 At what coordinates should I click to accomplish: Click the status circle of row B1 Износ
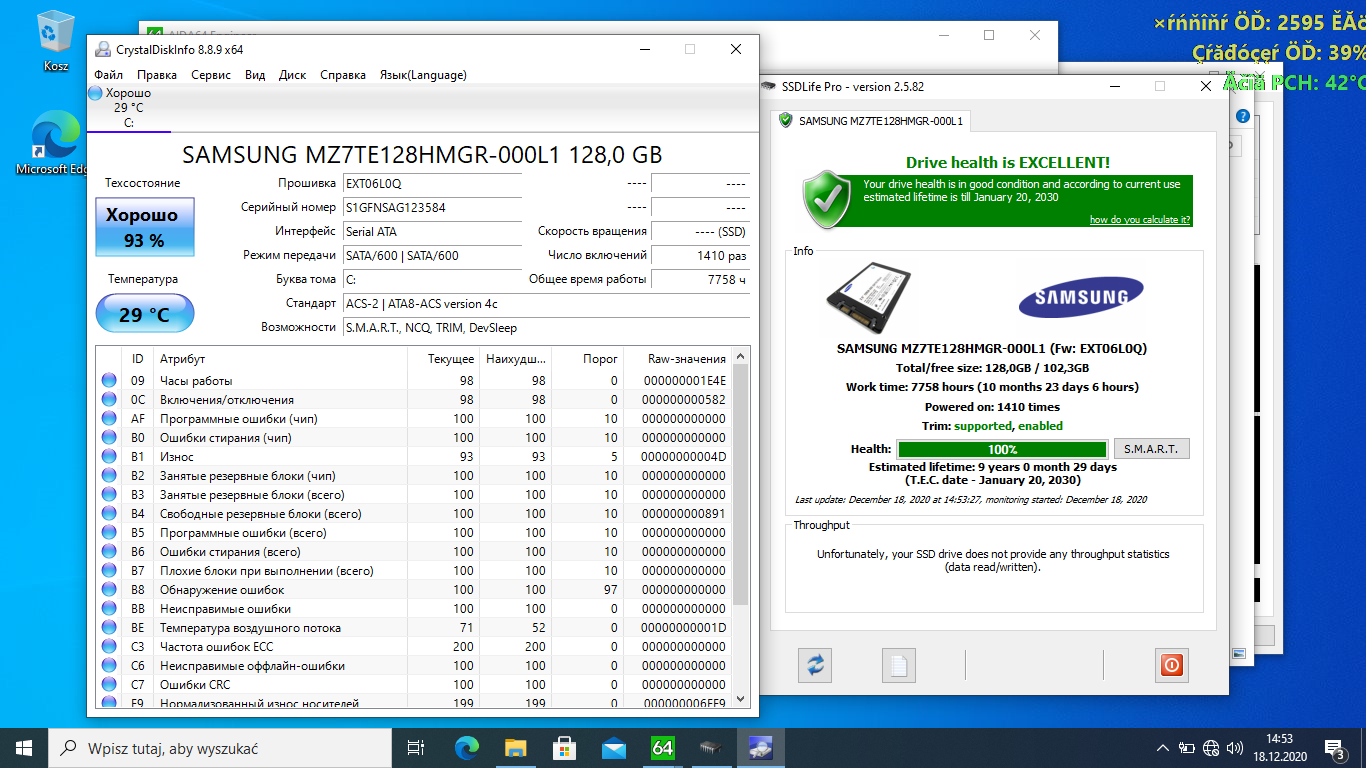click(x=109, y=457)
